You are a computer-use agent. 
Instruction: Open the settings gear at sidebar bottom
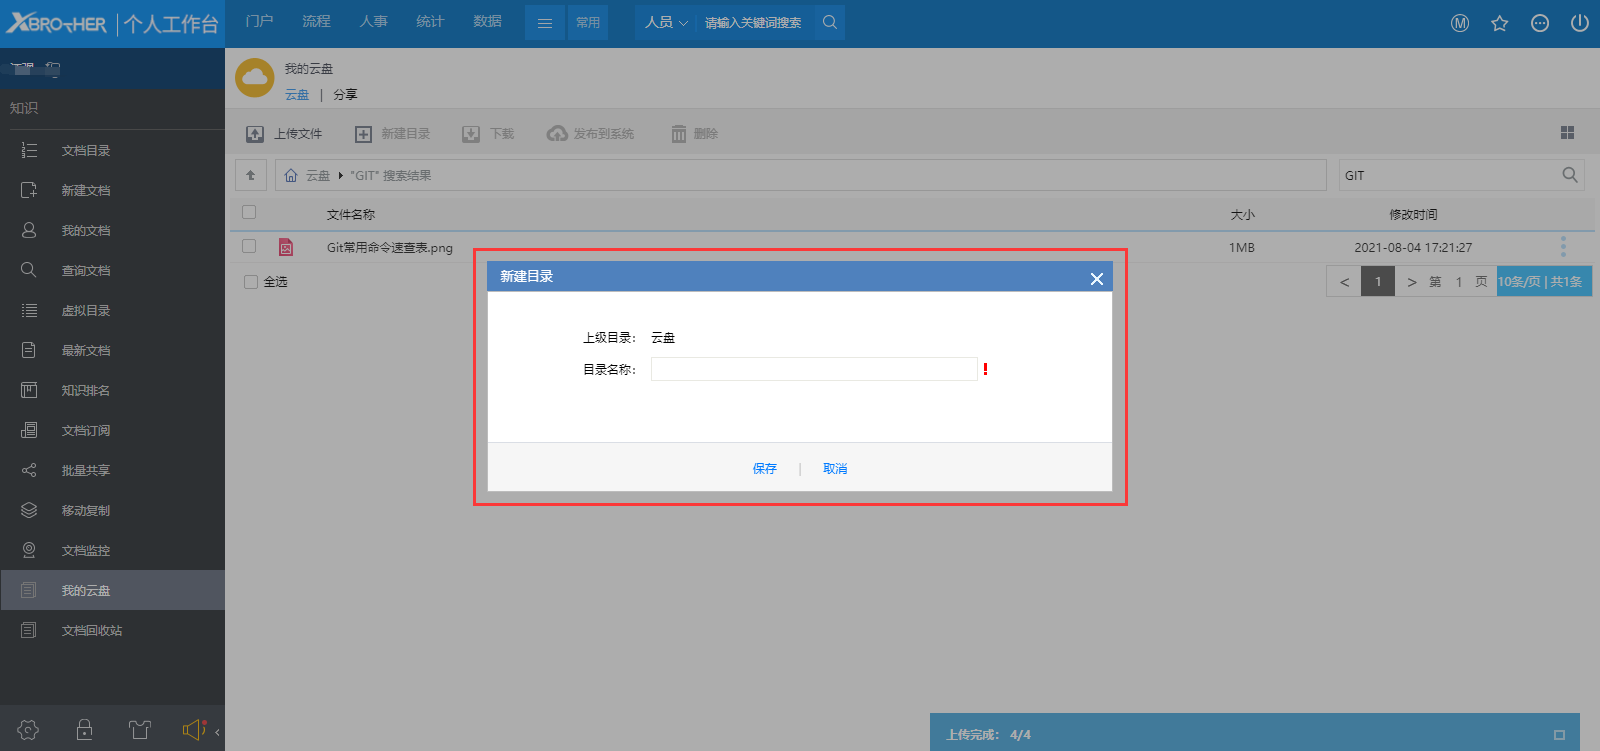click(28, 730)
